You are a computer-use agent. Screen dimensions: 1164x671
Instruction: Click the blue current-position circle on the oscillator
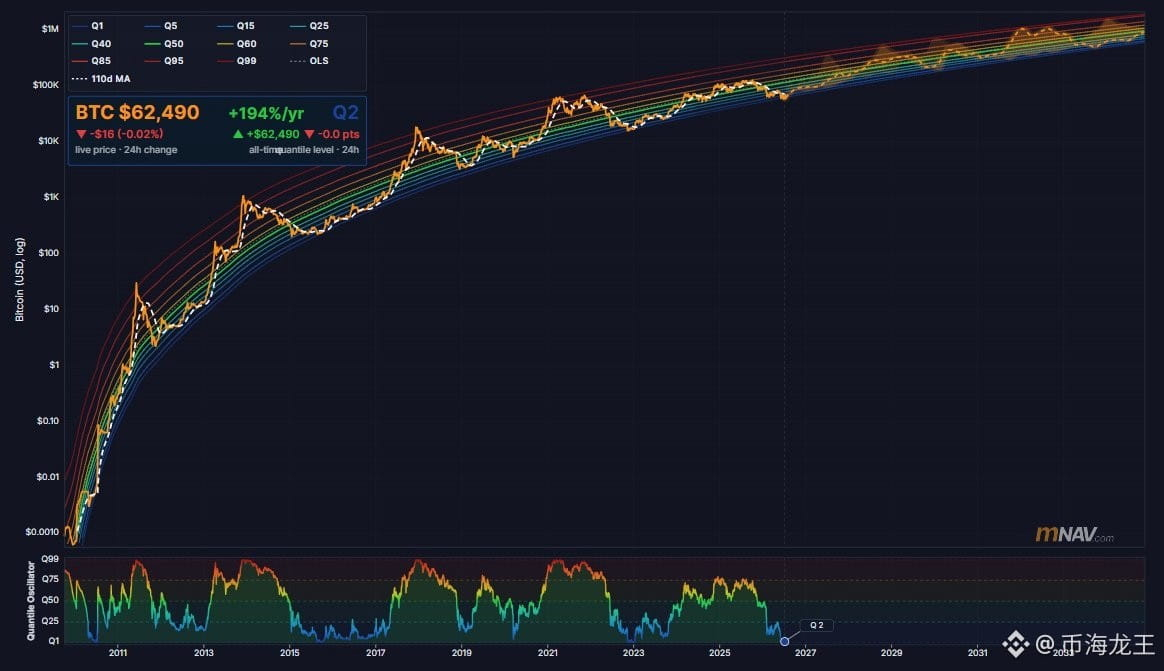(x=785, y=641)
